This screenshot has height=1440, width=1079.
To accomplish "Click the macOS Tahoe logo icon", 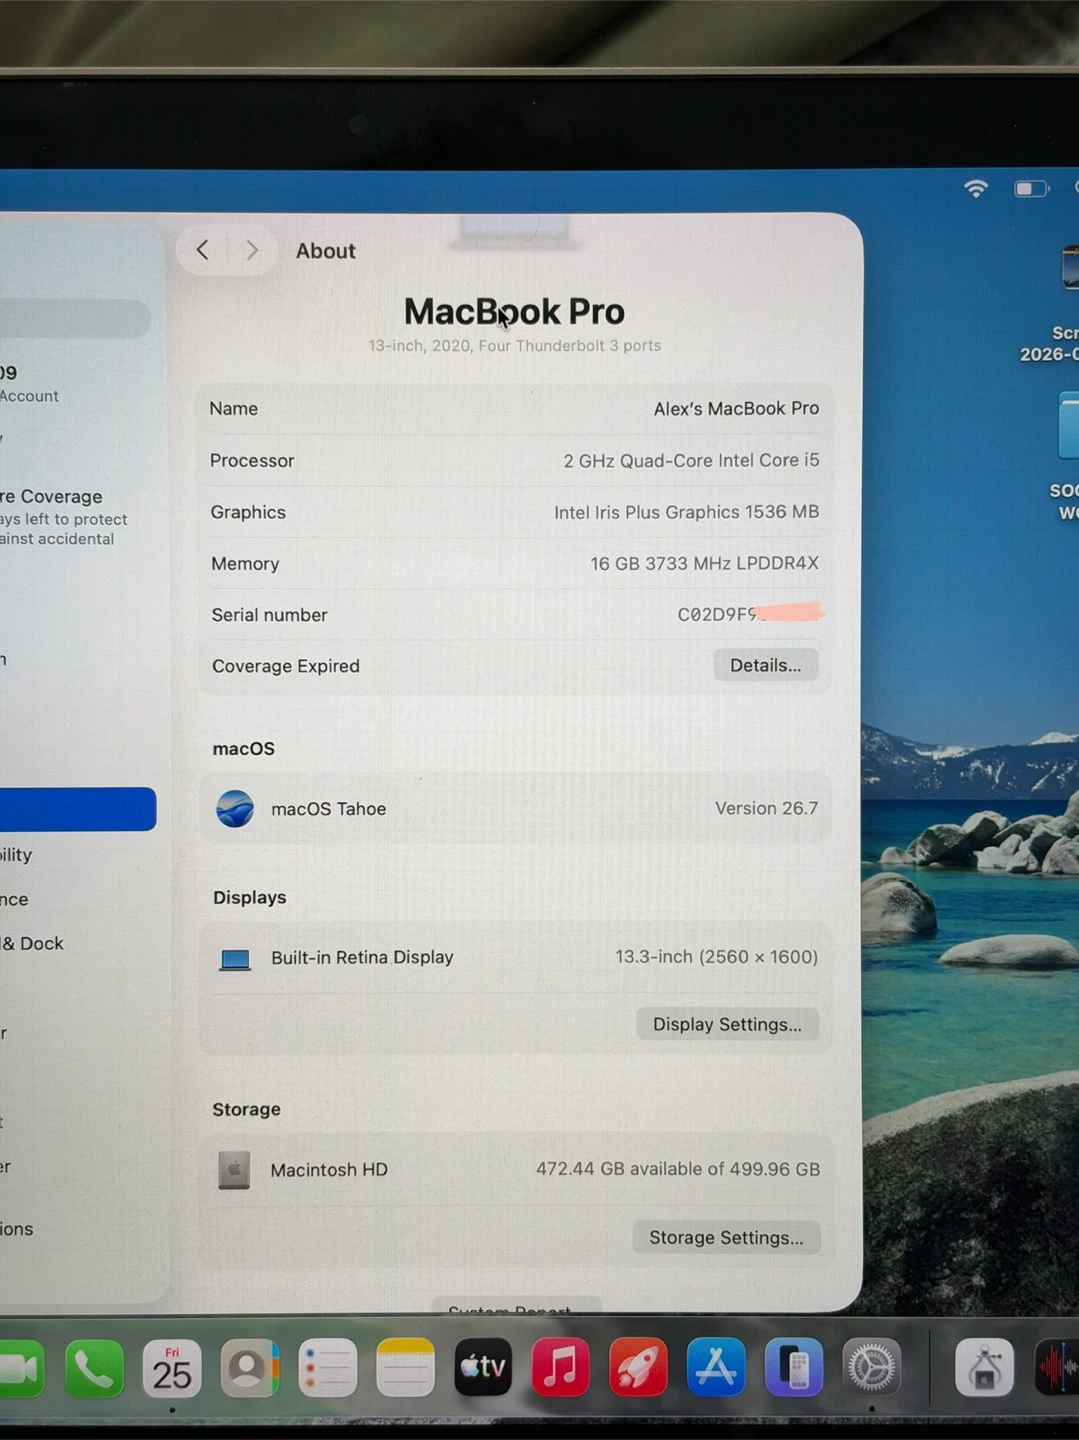I will 235,808.
